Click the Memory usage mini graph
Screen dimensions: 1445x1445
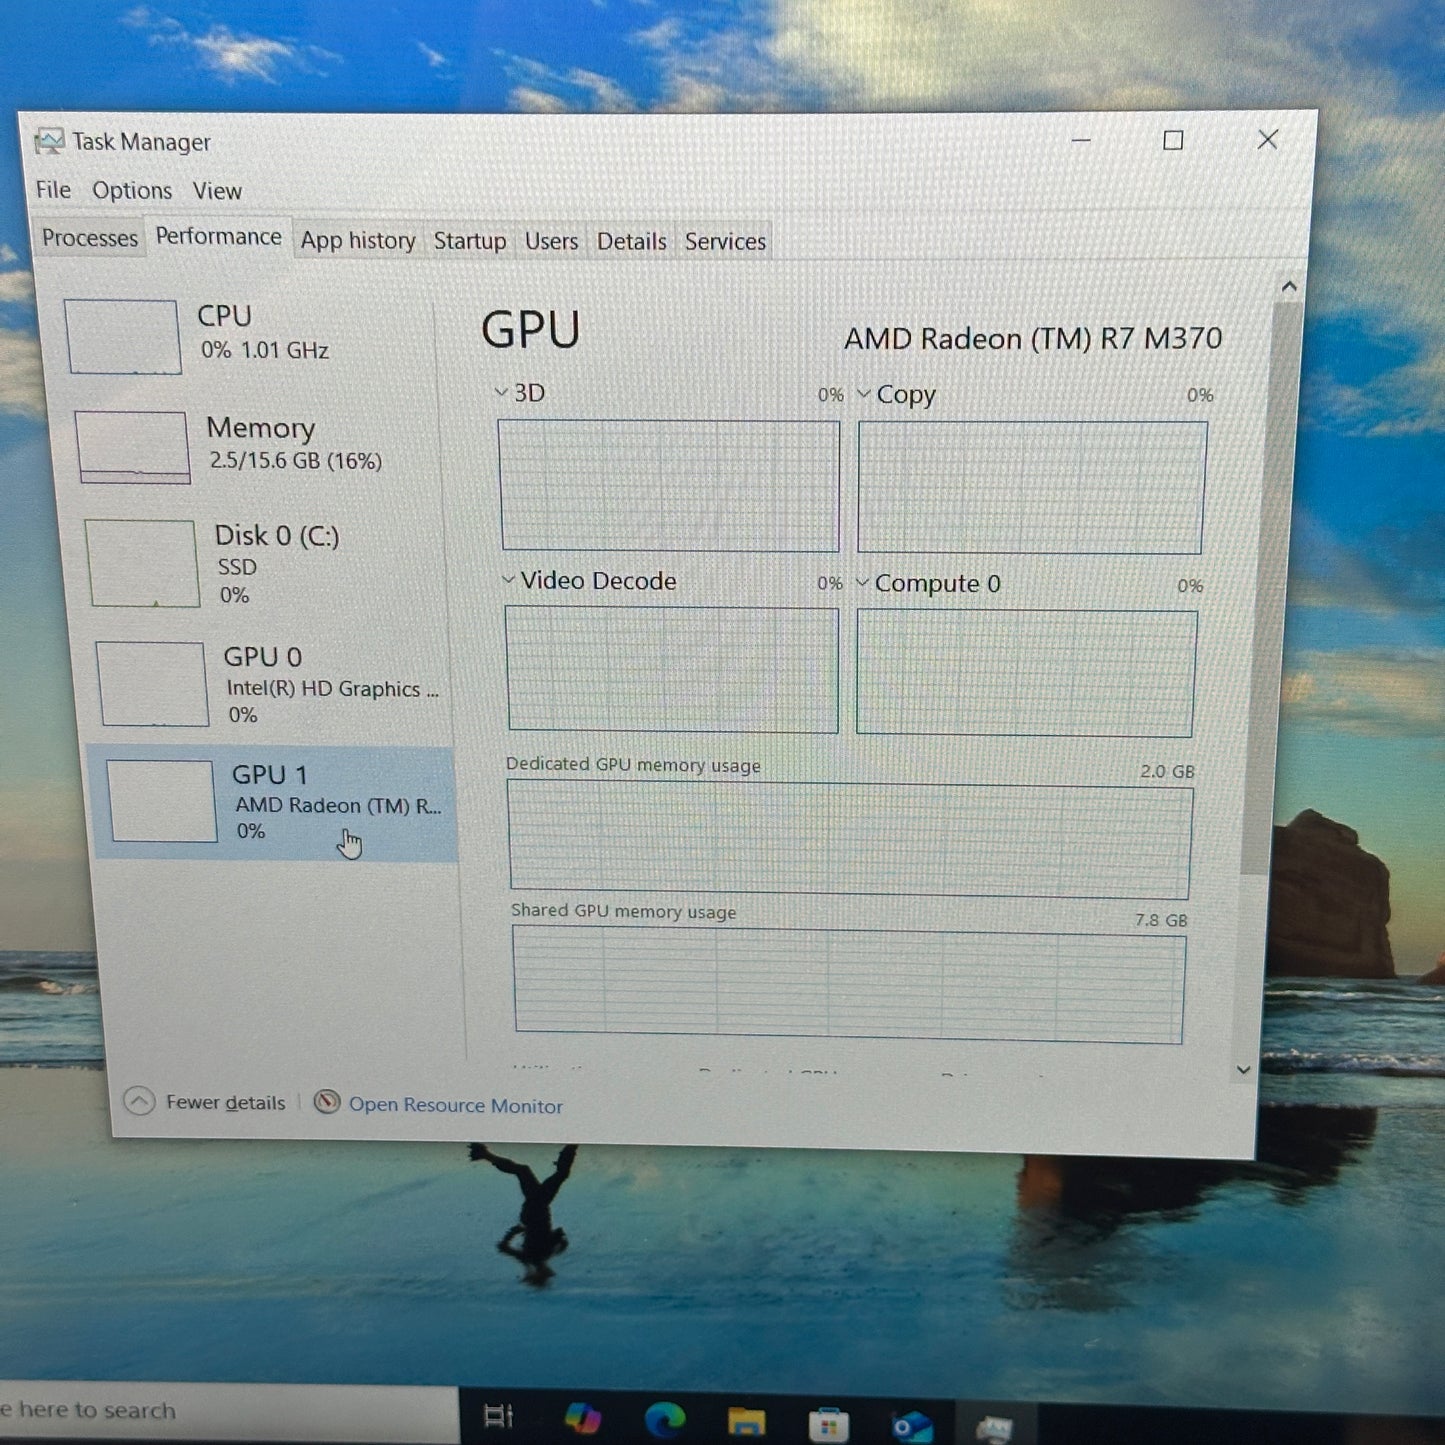(133, 447)
